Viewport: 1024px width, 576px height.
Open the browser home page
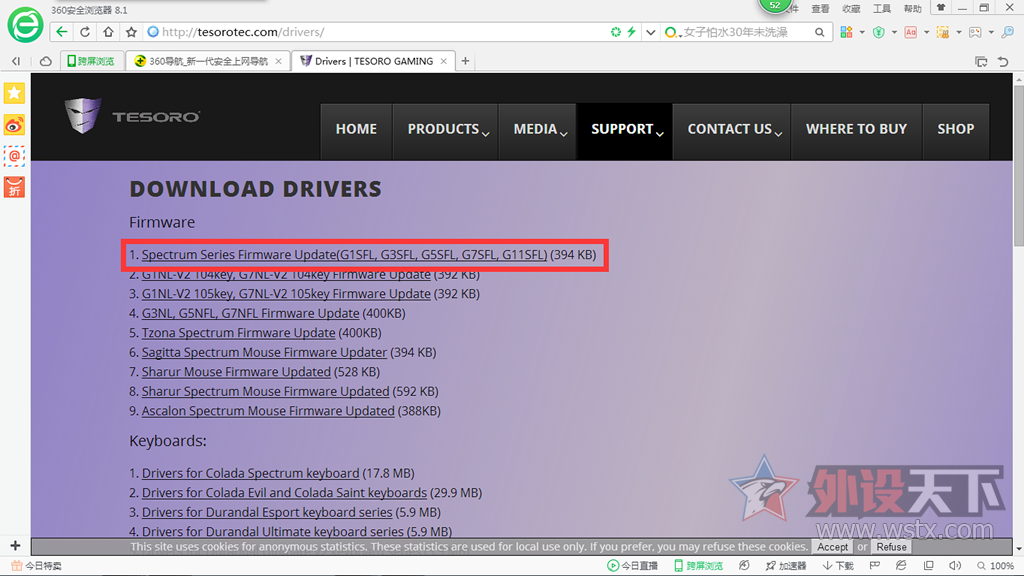(108, 32)
